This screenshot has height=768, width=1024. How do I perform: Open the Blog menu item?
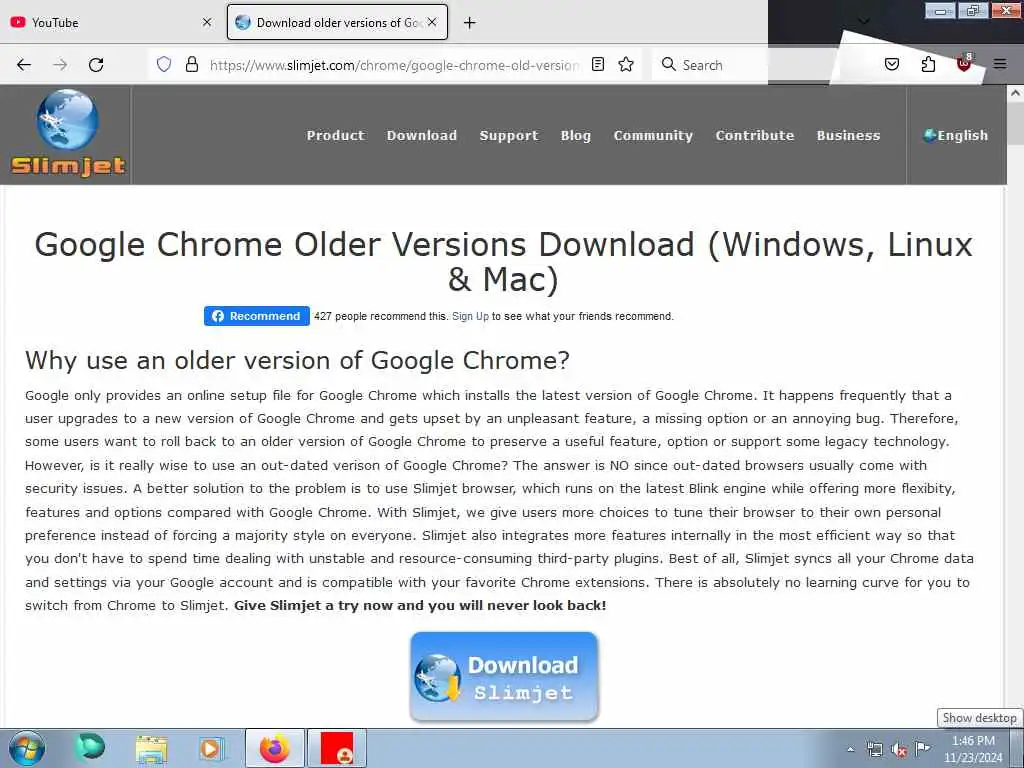575,135
